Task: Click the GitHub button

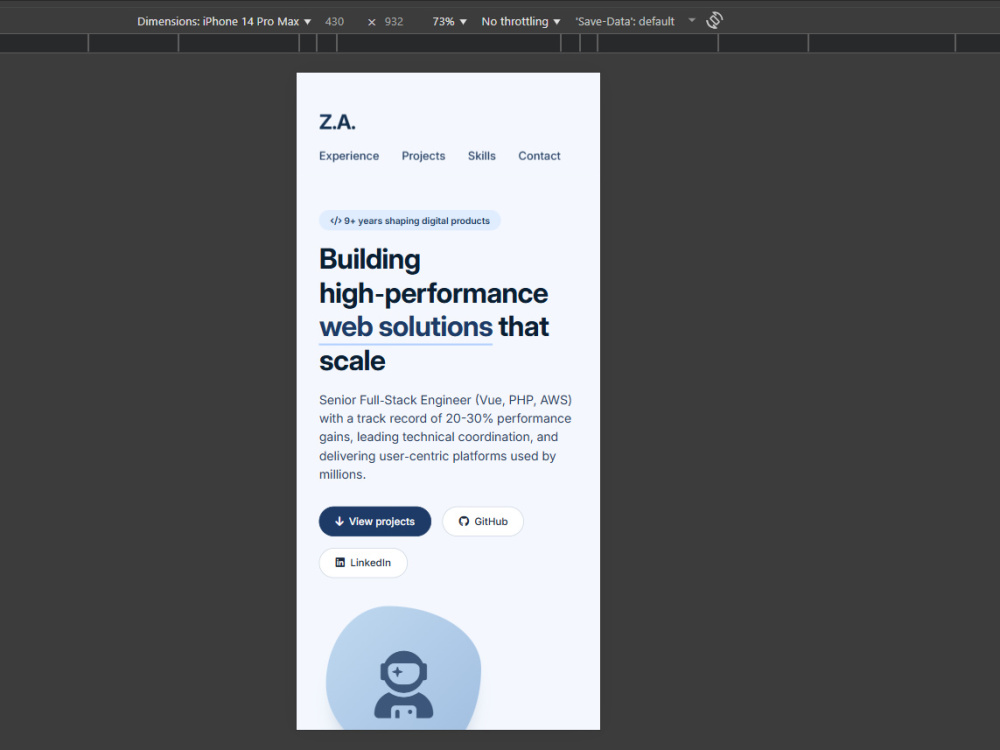Action: point(483,521)
